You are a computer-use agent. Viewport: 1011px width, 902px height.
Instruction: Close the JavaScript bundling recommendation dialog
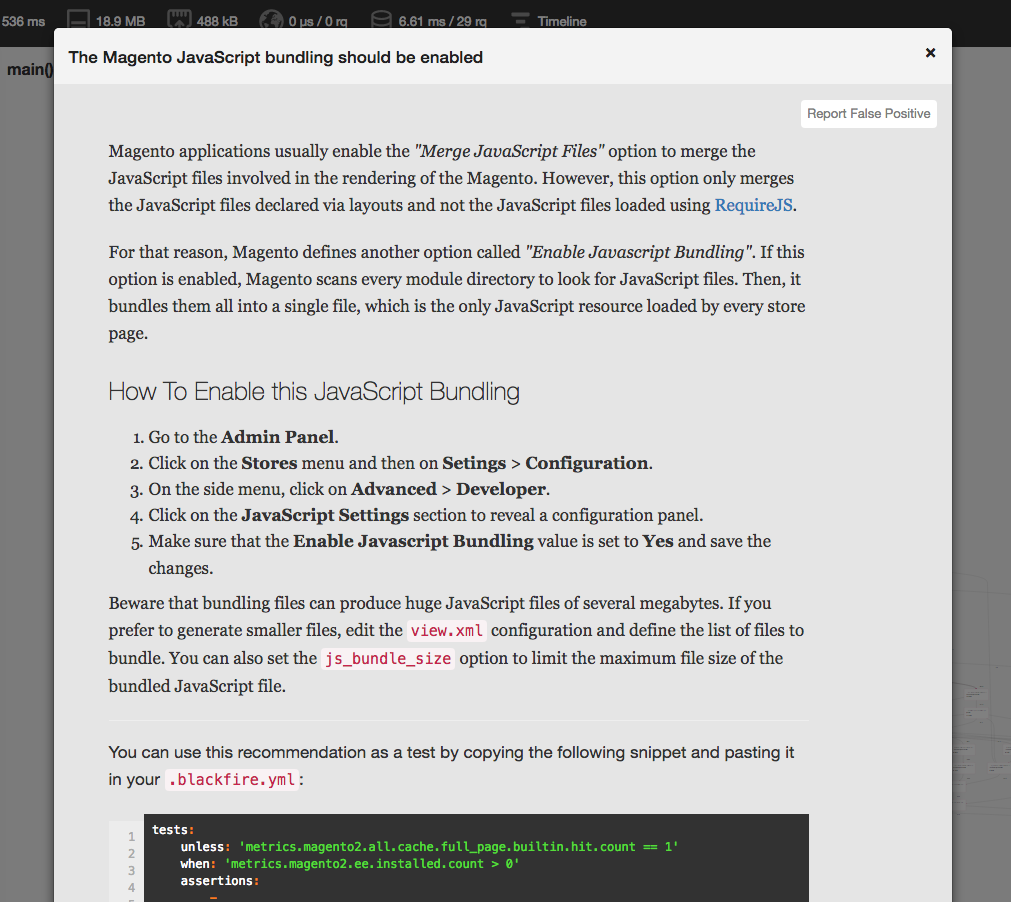(x=930, y=53)
